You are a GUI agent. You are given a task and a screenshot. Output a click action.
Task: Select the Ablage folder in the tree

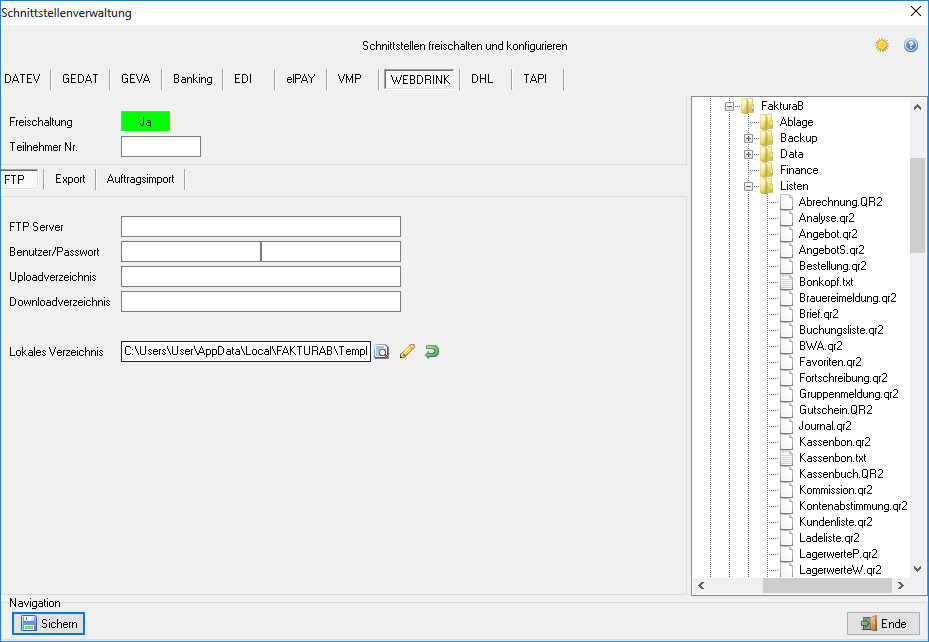coord(796,122)
